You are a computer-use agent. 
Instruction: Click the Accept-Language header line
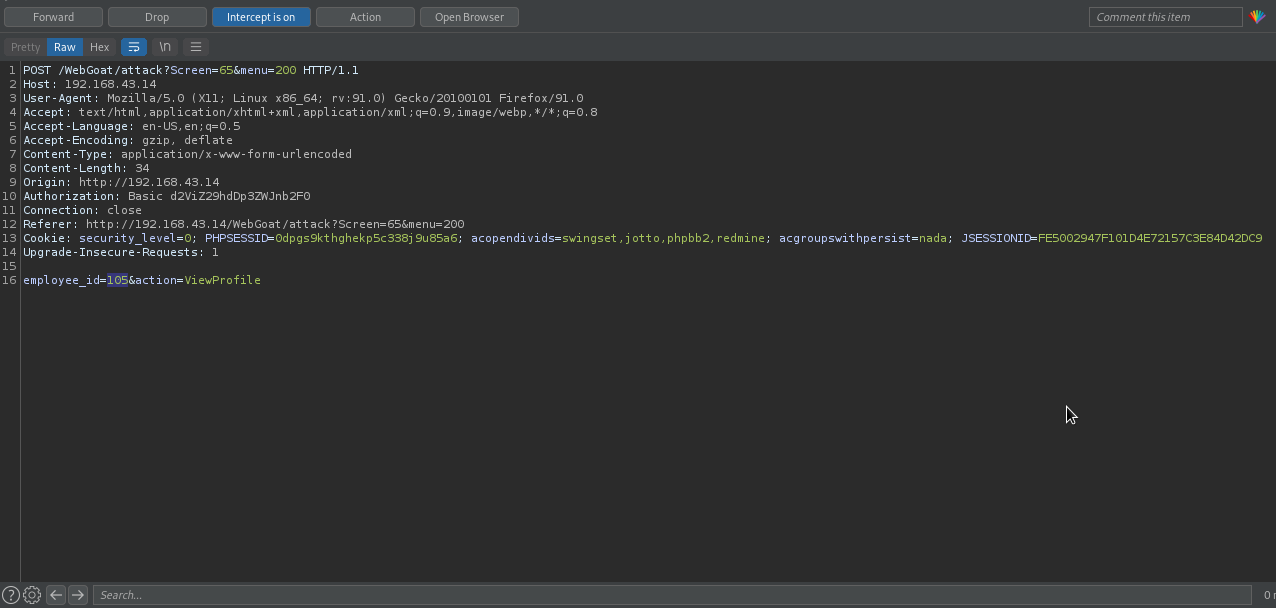[132, 126]
